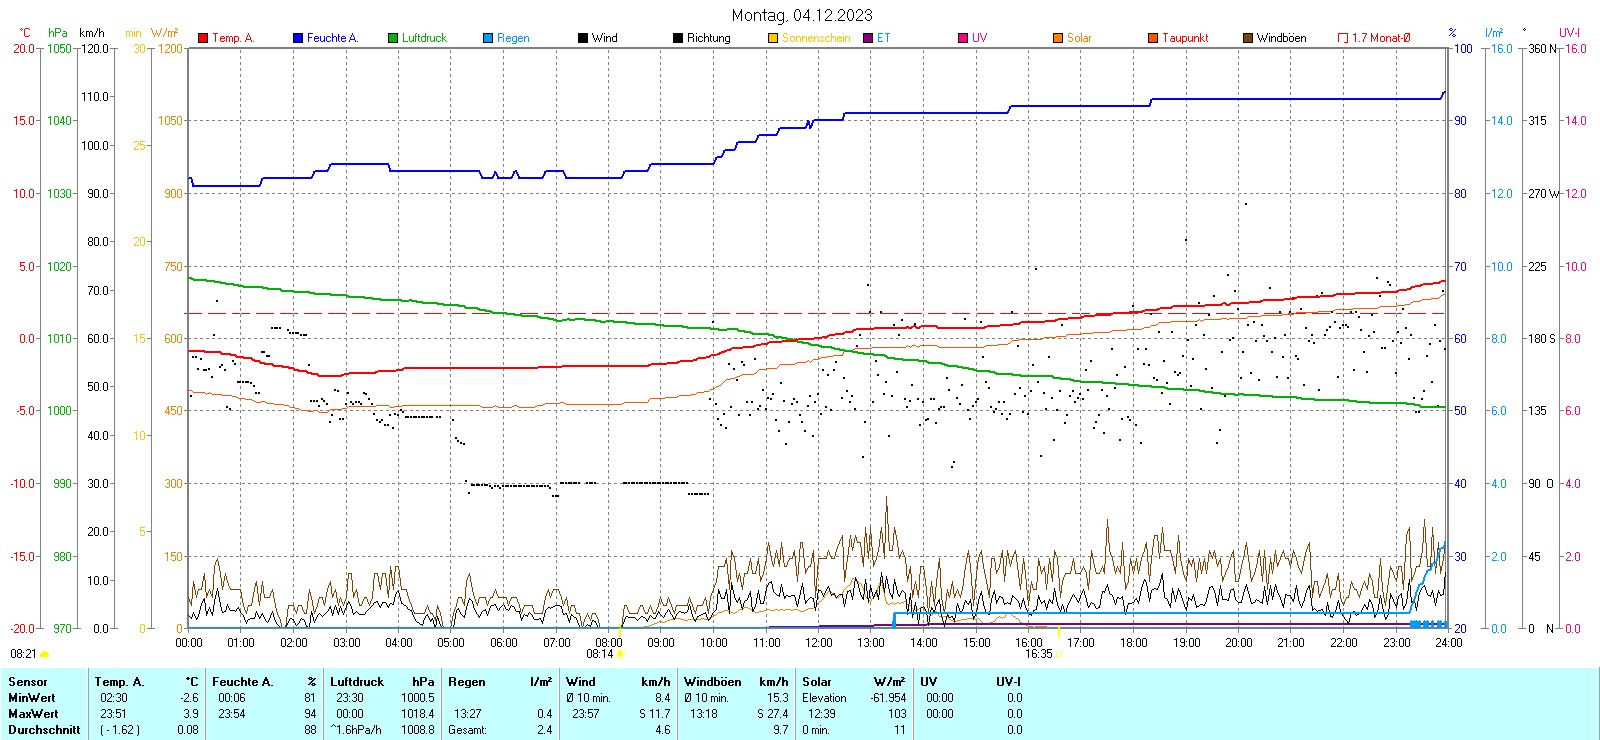
Task: Click the black Wind legend square
Action: (x=583, y=38)
